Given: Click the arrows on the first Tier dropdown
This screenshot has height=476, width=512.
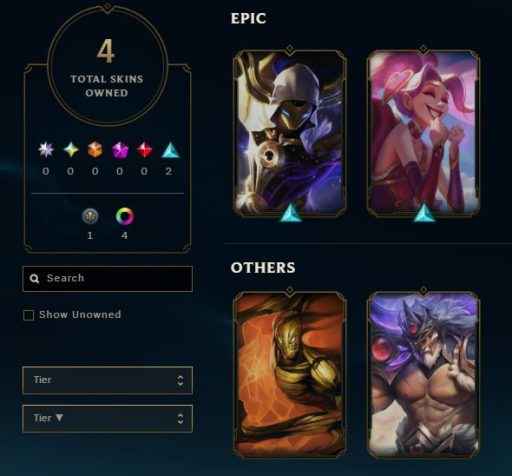Looking at the screenshot, I should 180,380.
